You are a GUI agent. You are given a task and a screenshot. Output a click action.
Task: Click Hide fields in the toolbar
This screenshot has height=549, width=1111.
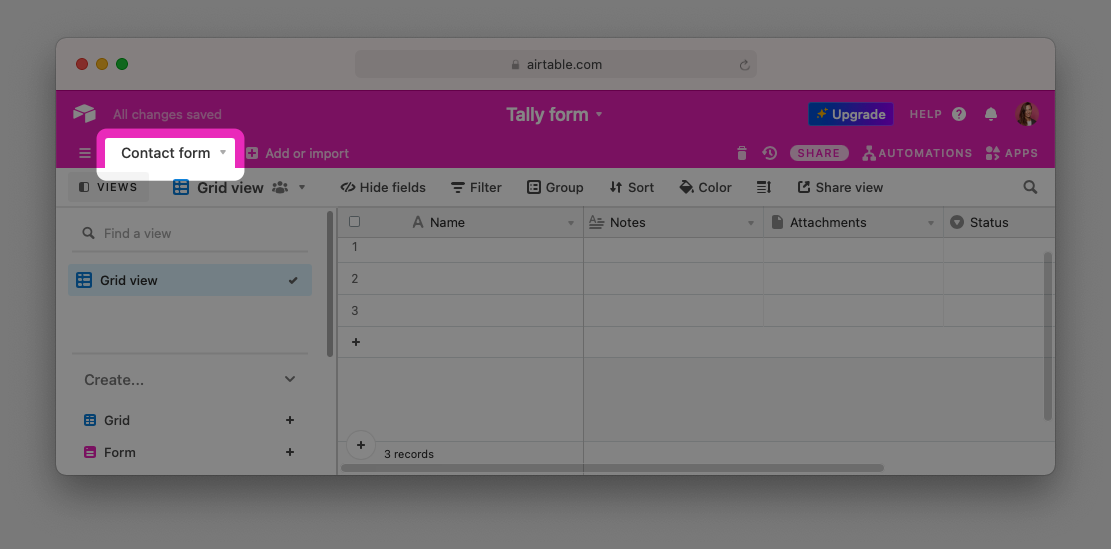[x=383, y=188]
